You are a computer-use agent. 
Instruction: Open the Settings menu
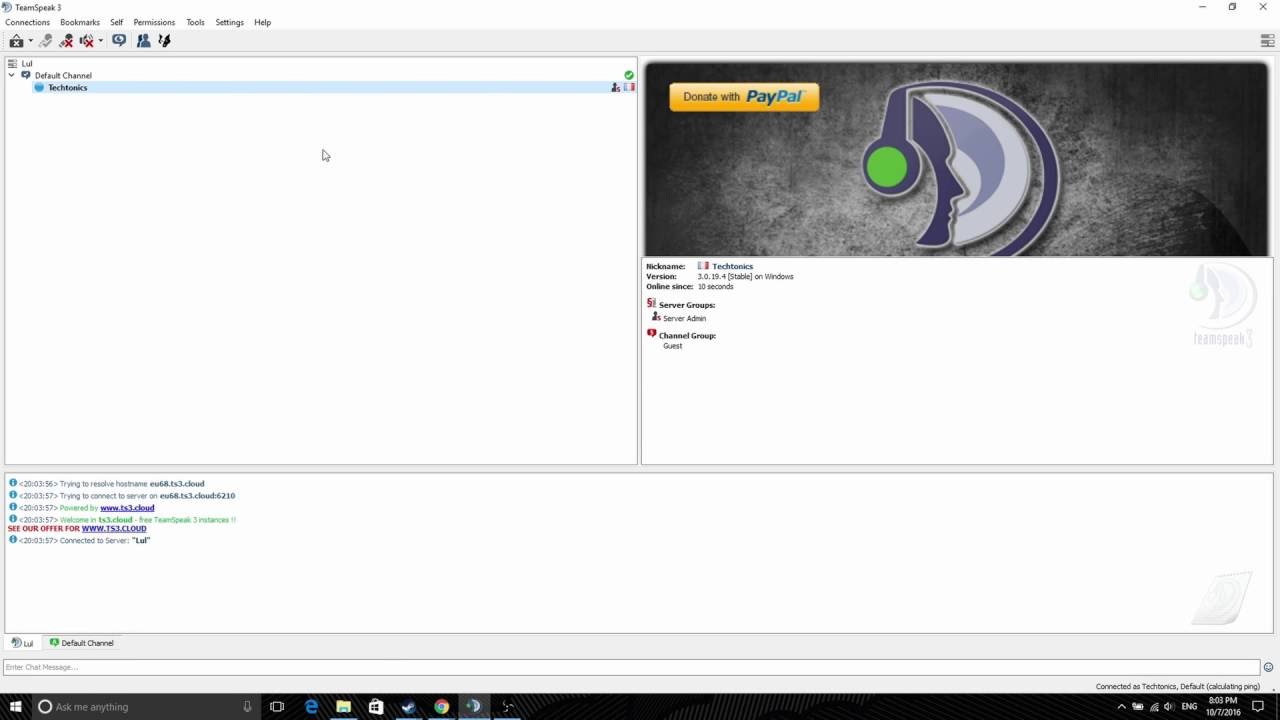pyautogui.click(x=229, y=22)
